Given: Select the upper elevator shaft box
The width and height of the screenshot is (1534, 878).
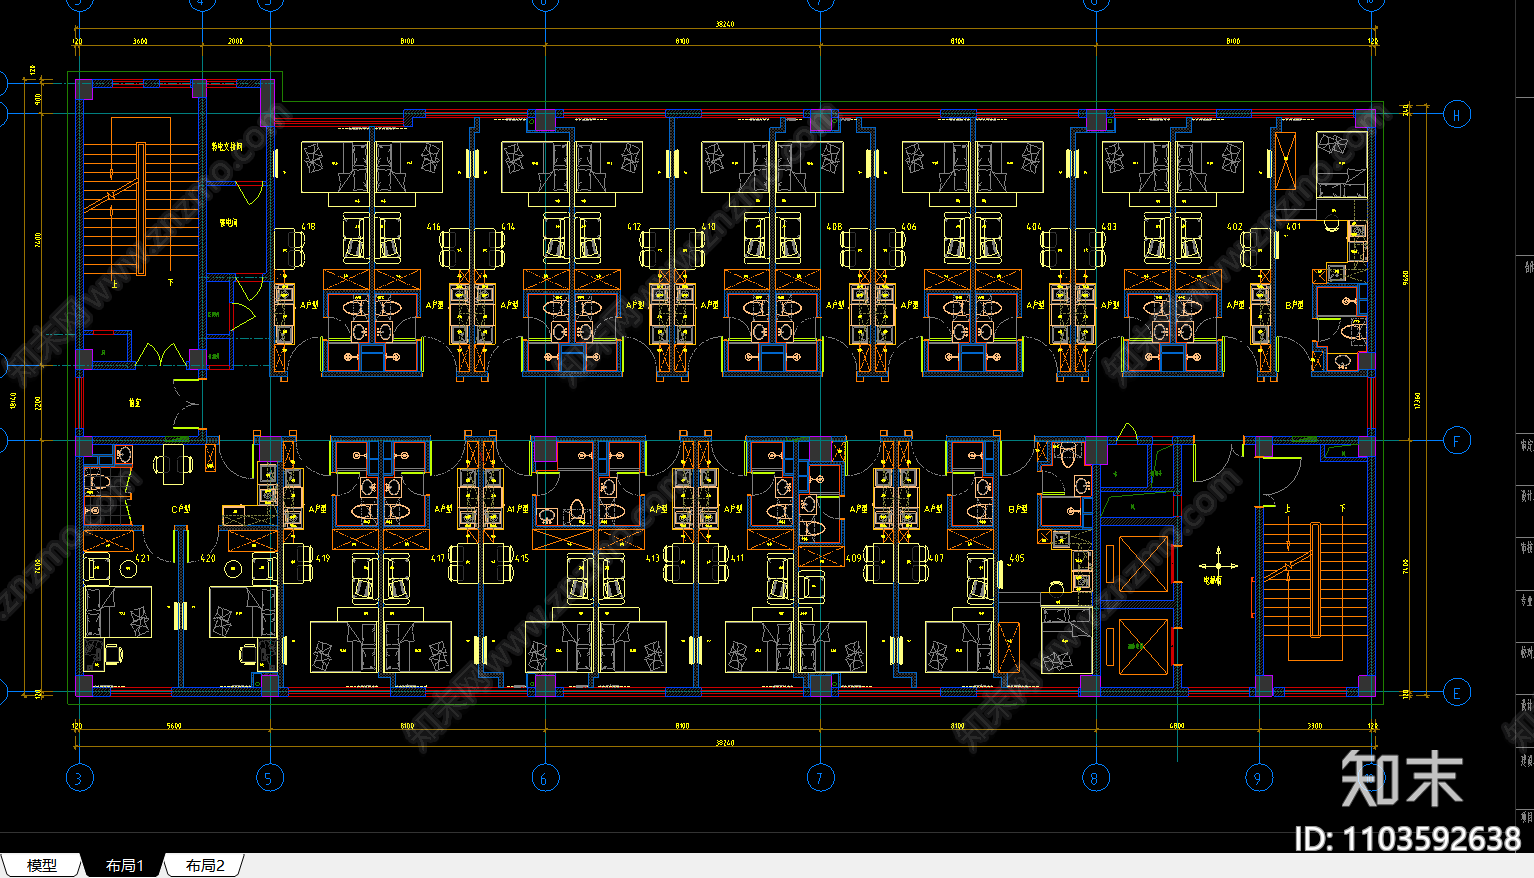Looking at the screenshot, I should pyautogui.click(x=1142, y=563).
